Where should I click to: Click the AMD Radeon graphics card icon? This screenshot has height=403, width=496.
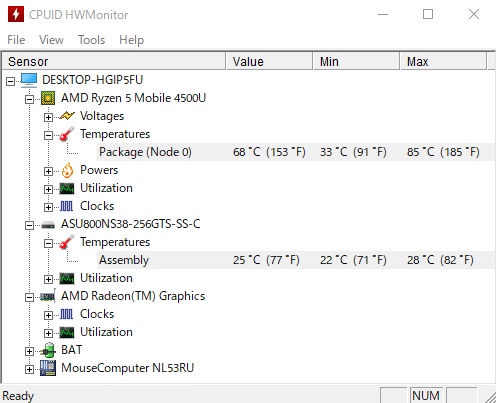48,296
